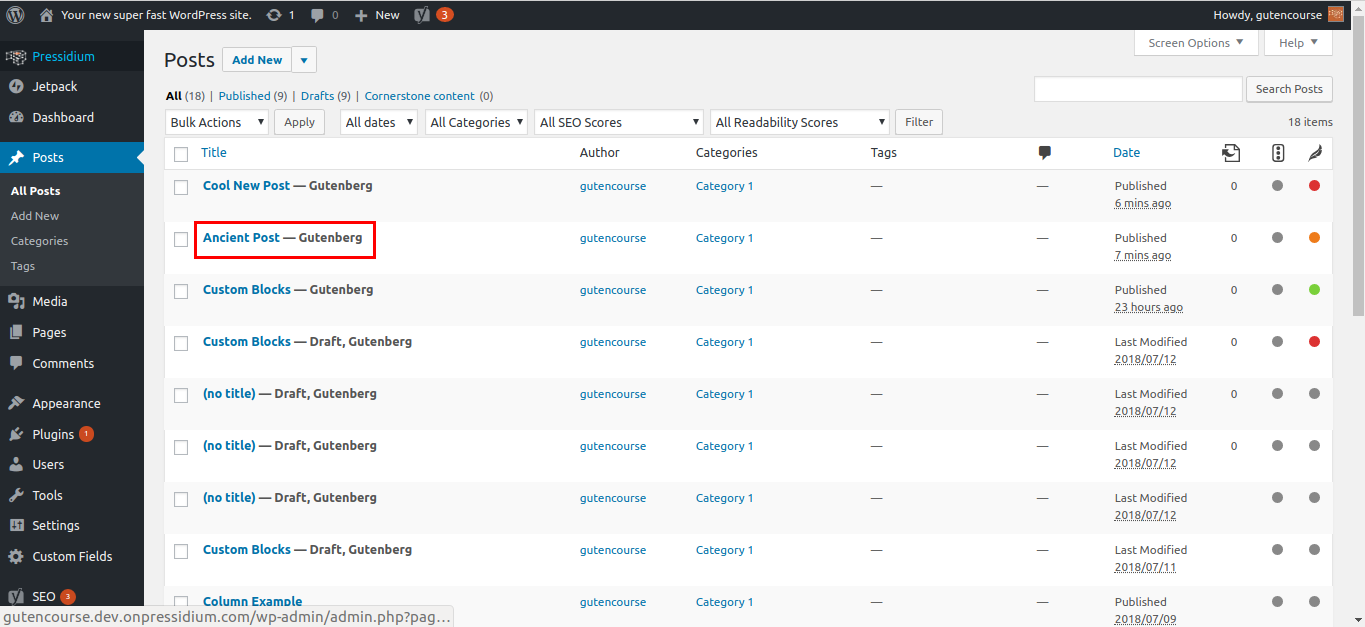Click the Appearance brush icon

(x=16, y=404)
